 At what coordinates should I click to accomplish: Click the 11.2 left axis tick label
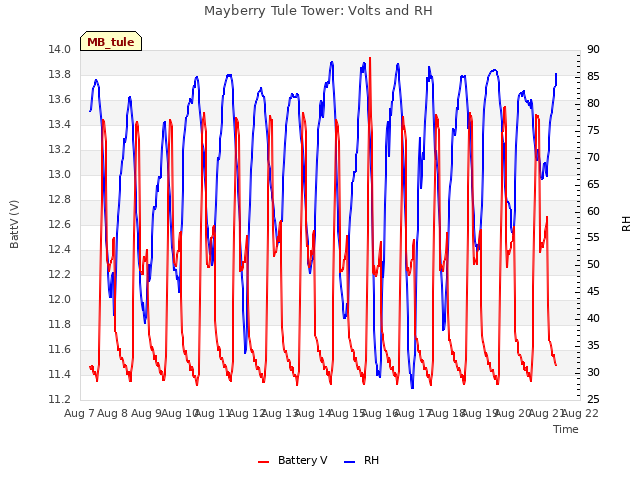coord(60,400)
